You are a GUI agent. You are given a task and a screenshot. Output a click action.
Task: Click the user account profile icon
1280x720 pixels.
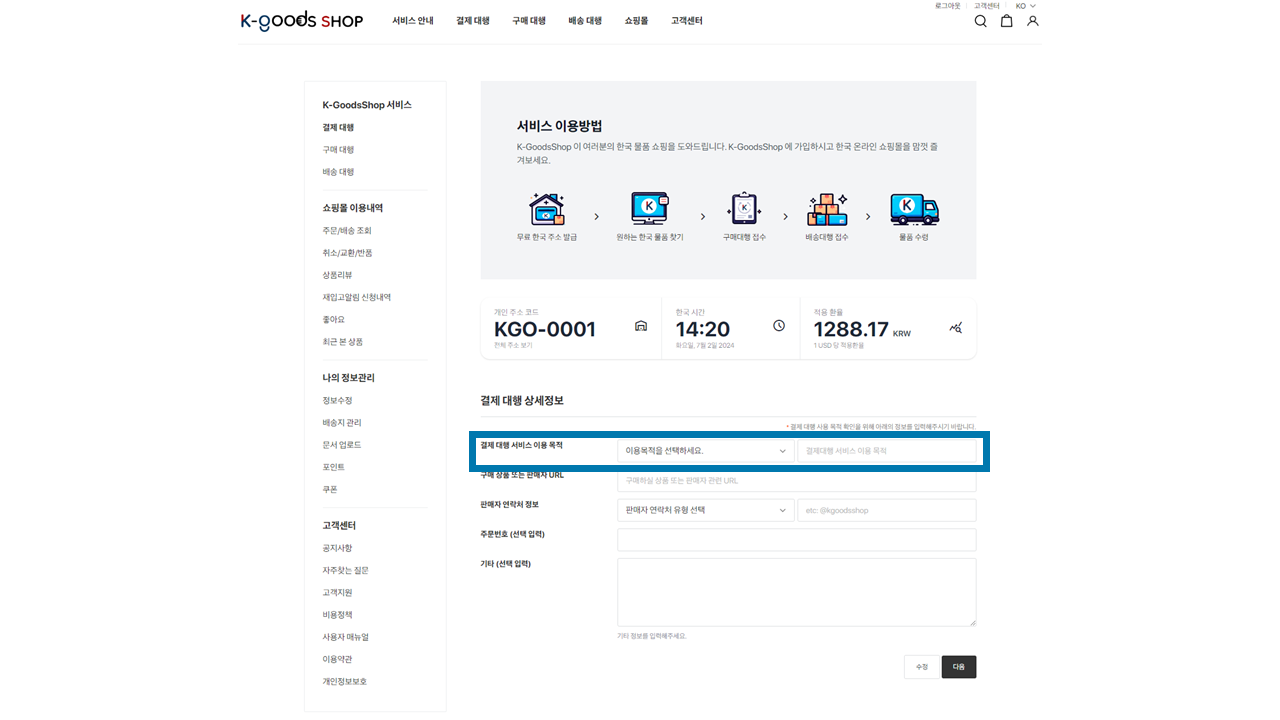click(1032, 21)
